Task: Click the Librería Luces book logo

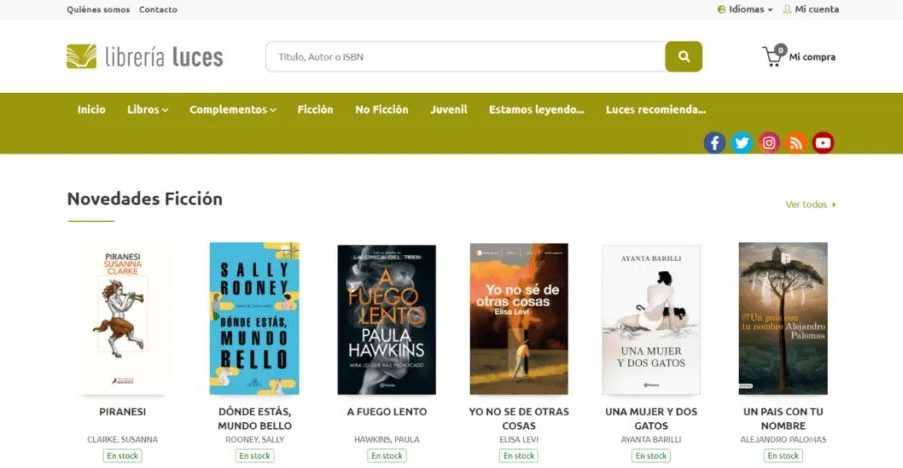Action: pos(82,56)
